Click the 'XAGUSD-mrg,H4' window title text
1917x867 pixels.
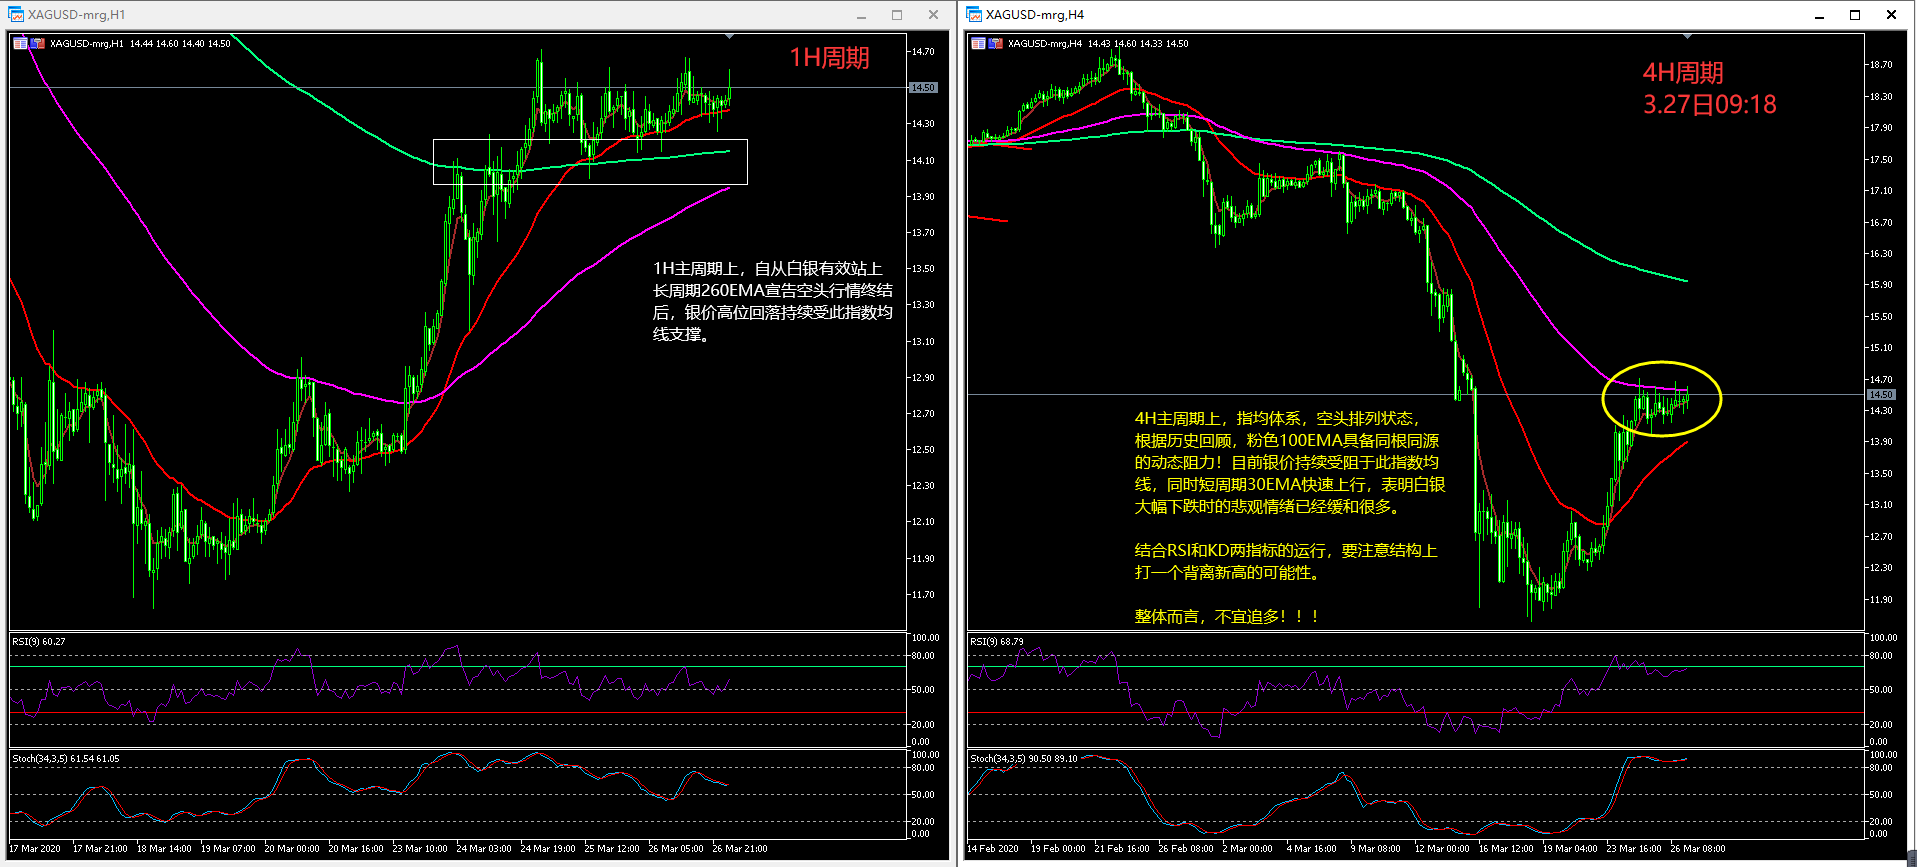[x=1035, y=15]
